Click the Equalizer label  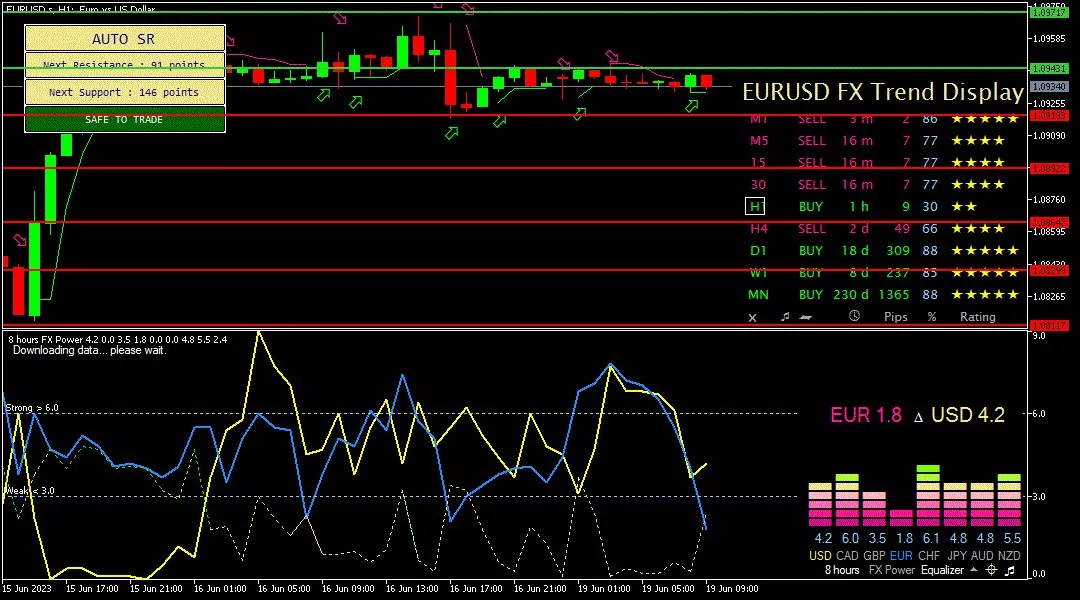coord(942,570)
